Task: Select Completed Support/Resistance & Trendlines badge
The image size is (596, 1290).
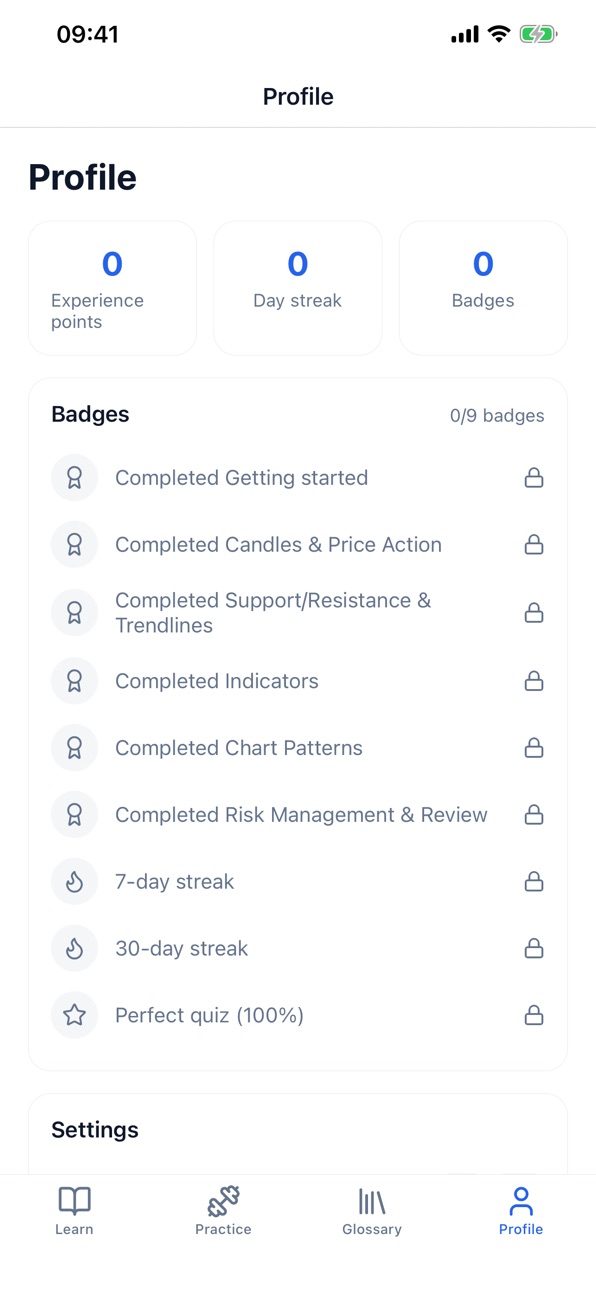Action: click(298, 613)
